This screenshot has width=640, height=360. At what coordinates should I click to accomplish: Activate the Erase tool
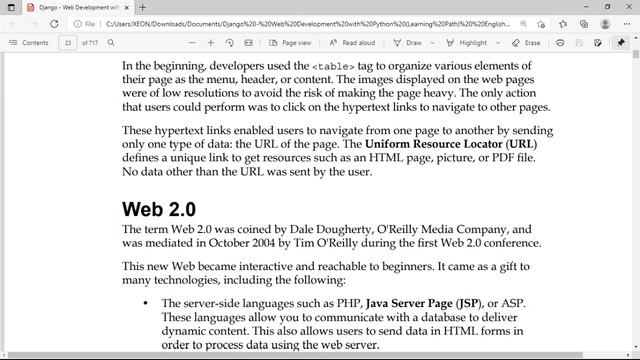526,43
